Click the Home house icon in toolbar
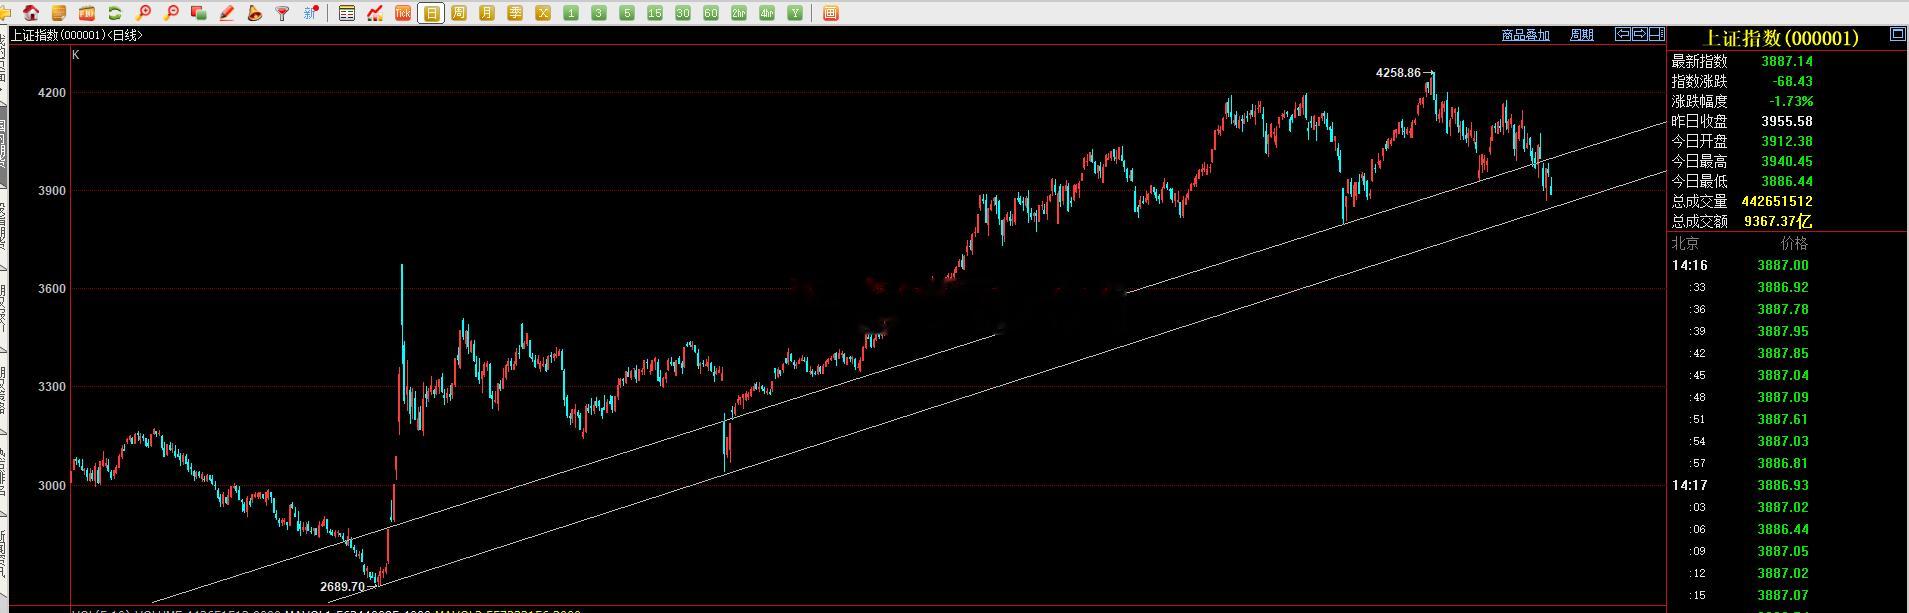1909x613 pixels. pos(31,13)
